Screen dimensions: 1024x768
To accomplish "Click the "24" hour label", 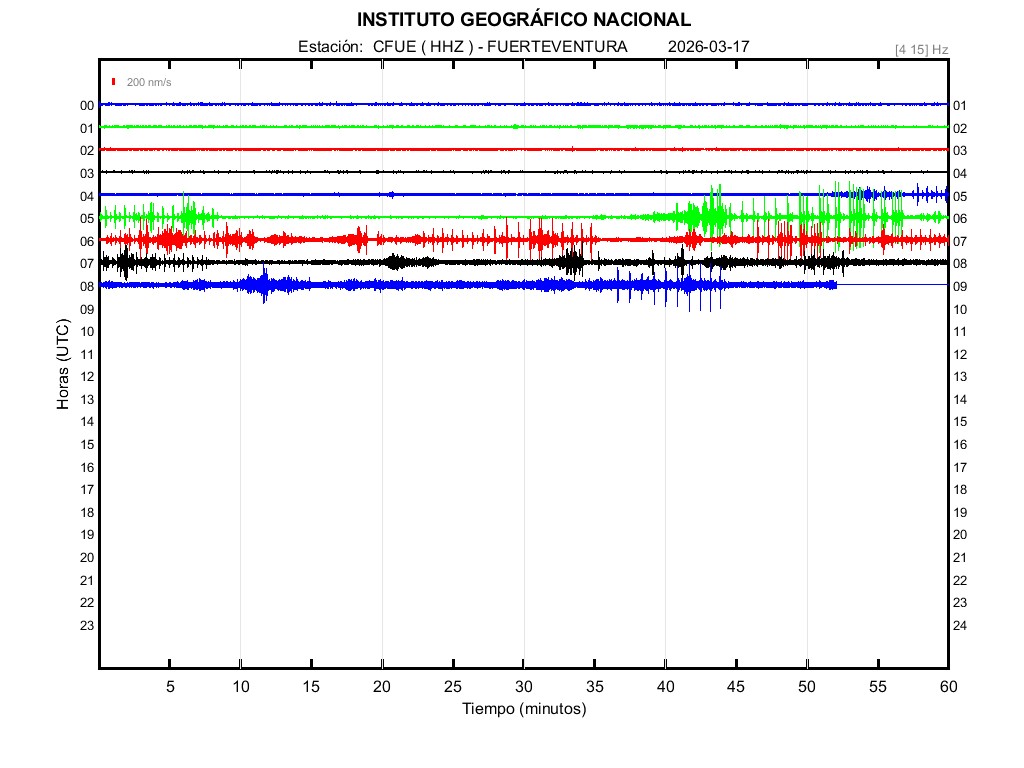I will pyautogui.click(x=959, y=626).
